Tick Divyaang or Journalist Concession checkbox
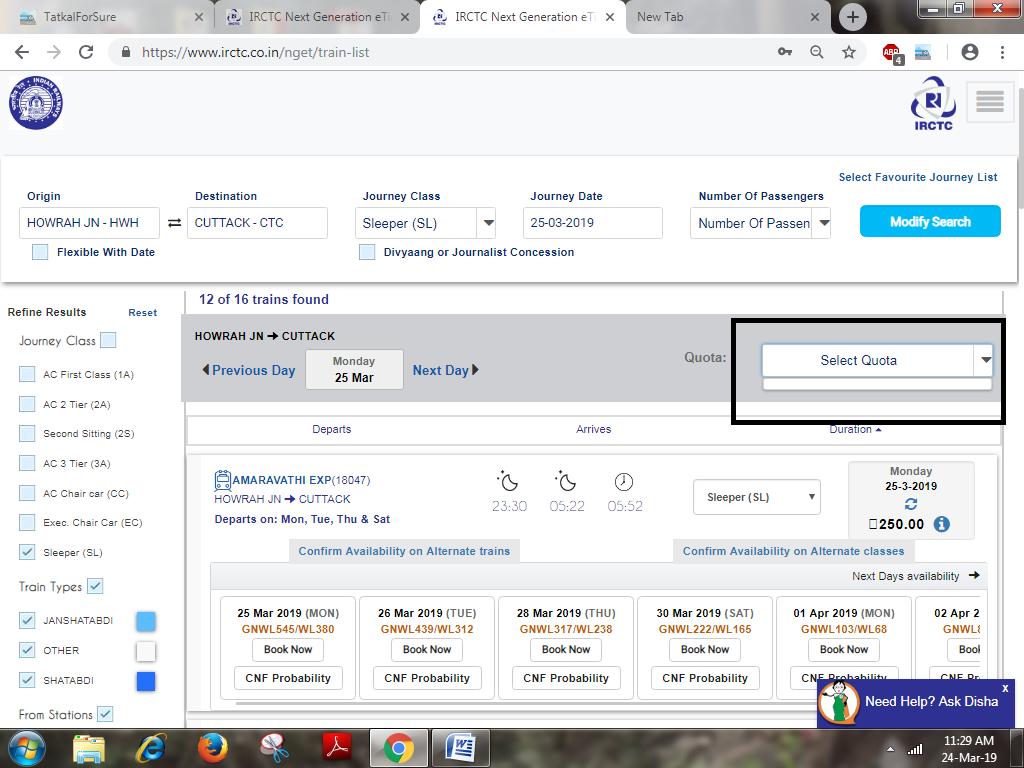 (x=367, y=252)
